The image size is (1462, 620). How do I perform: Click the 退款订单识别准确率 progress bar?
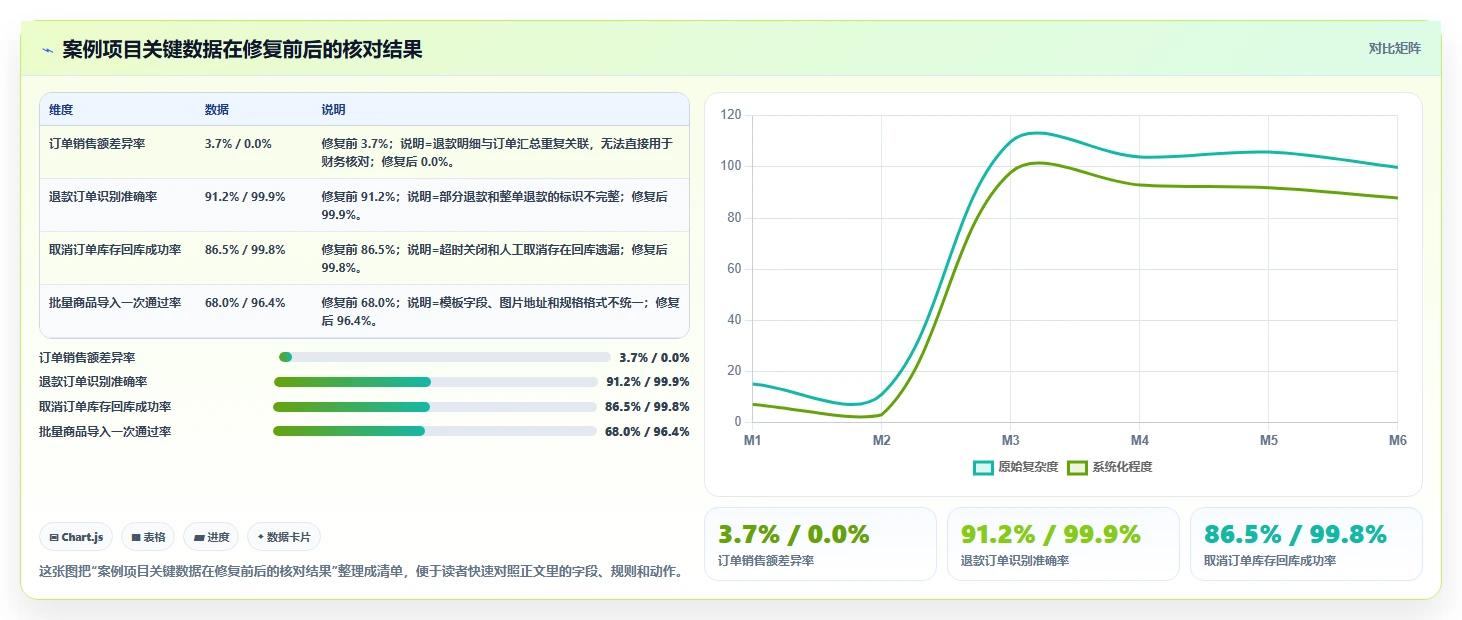pos(436,382)
